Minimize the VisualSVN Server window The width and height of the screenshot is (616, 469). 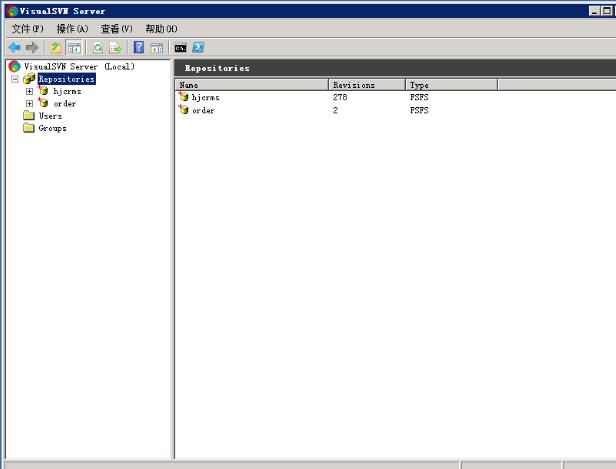click(594, 11)
